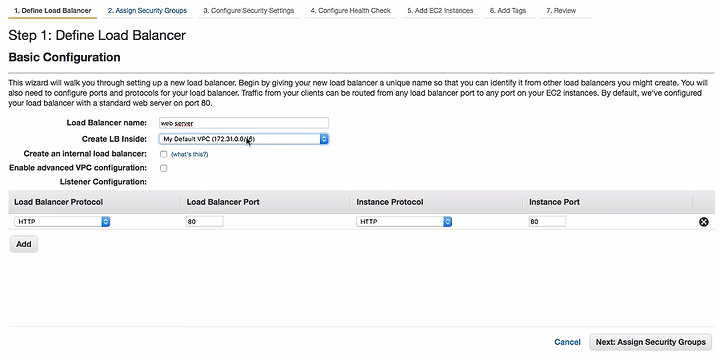Open the Create LB Inside VPC dropdown
Screen dimensions: 720x360
[244, 139]
